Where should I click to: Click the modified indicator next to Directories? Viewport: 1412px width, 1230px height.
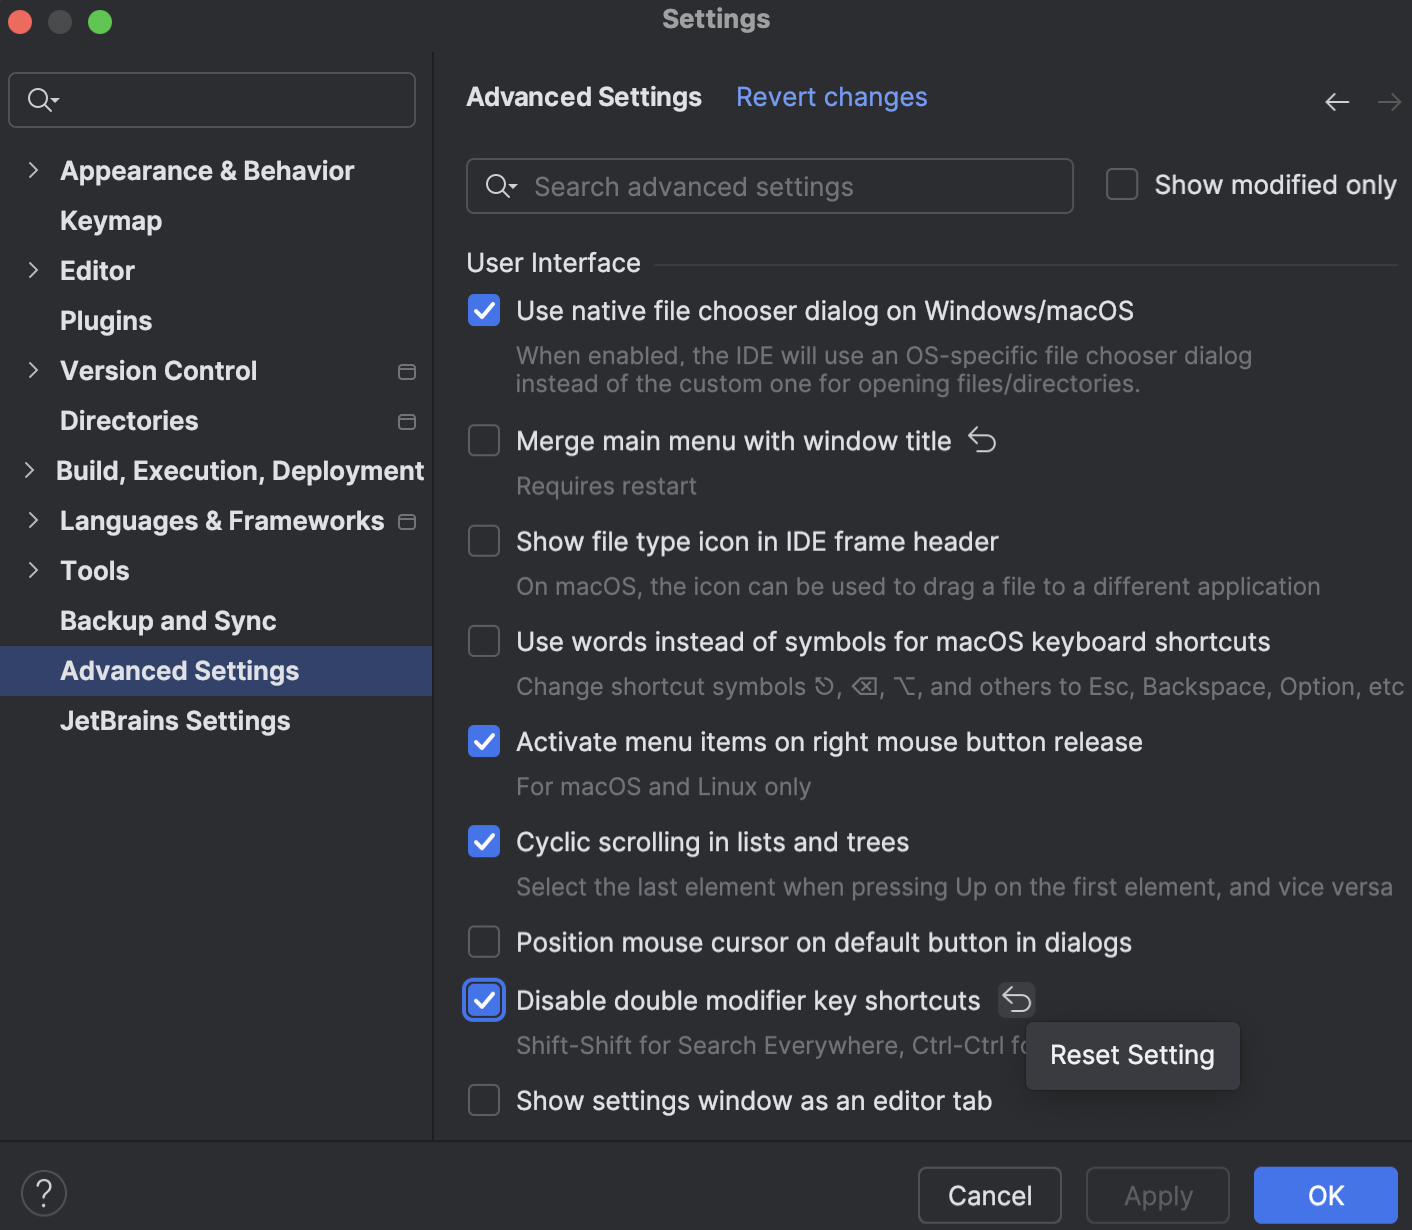pyautogui.click(x=407, y=421)
